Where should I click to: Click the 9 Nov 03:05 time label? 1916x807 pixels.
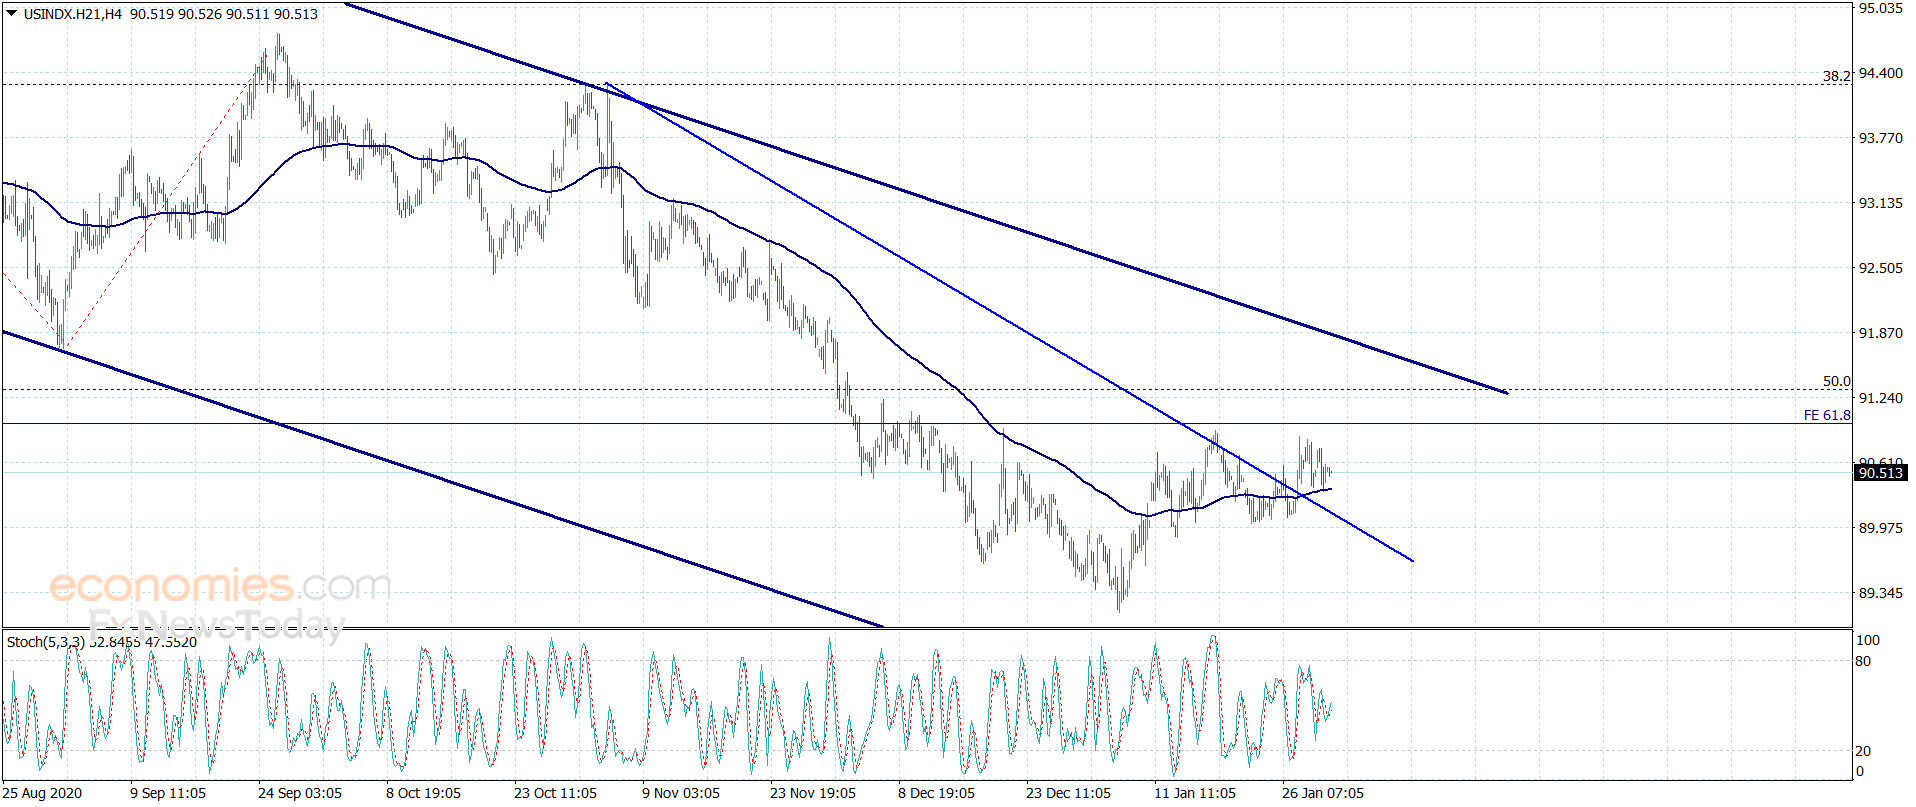point(680,793)
